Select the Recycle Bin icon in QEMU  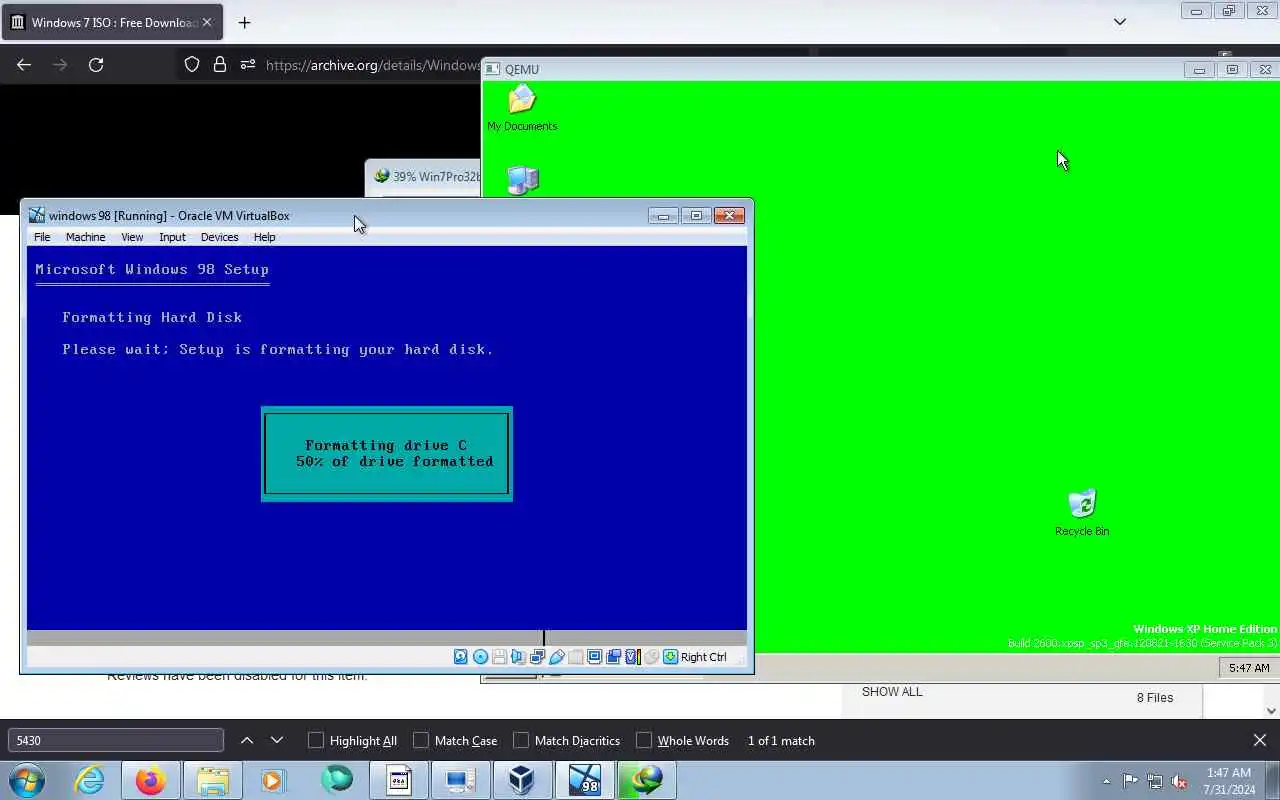coord(1082,513)
